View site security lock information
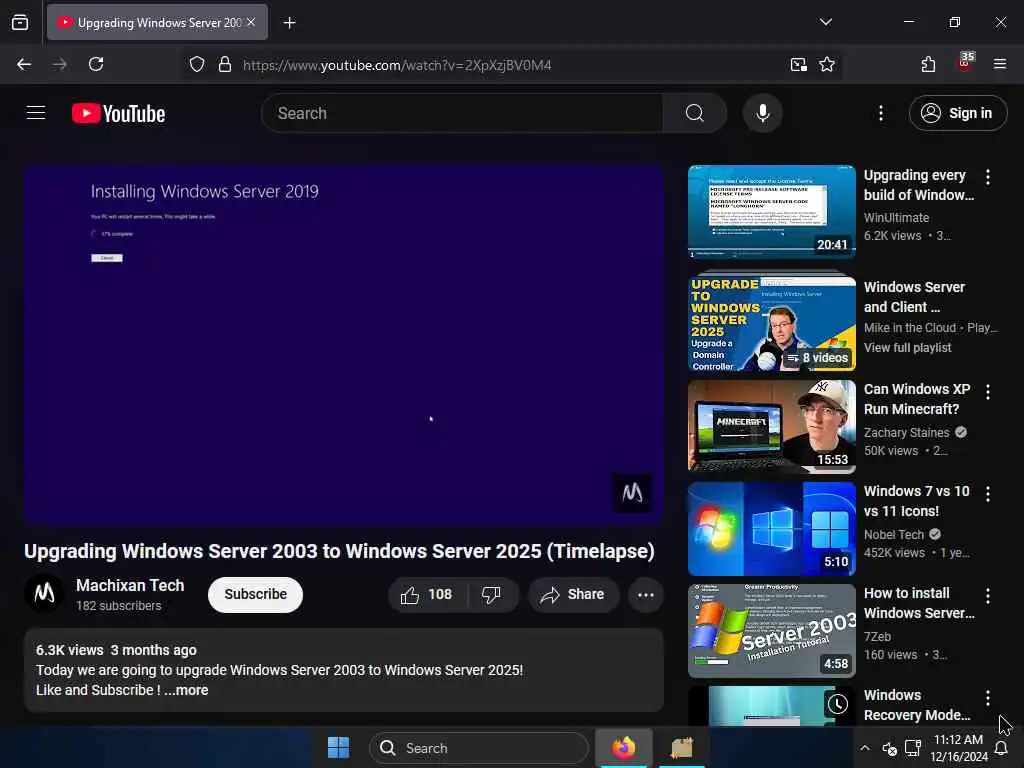 225,64
